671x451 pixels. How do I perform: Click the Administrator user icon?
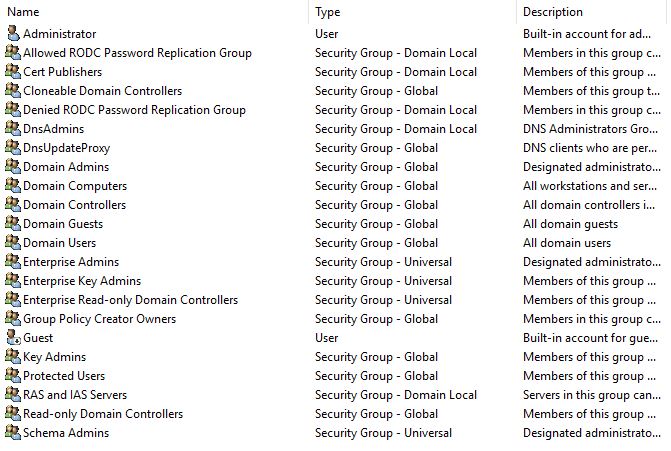click(x=13, y=33)
